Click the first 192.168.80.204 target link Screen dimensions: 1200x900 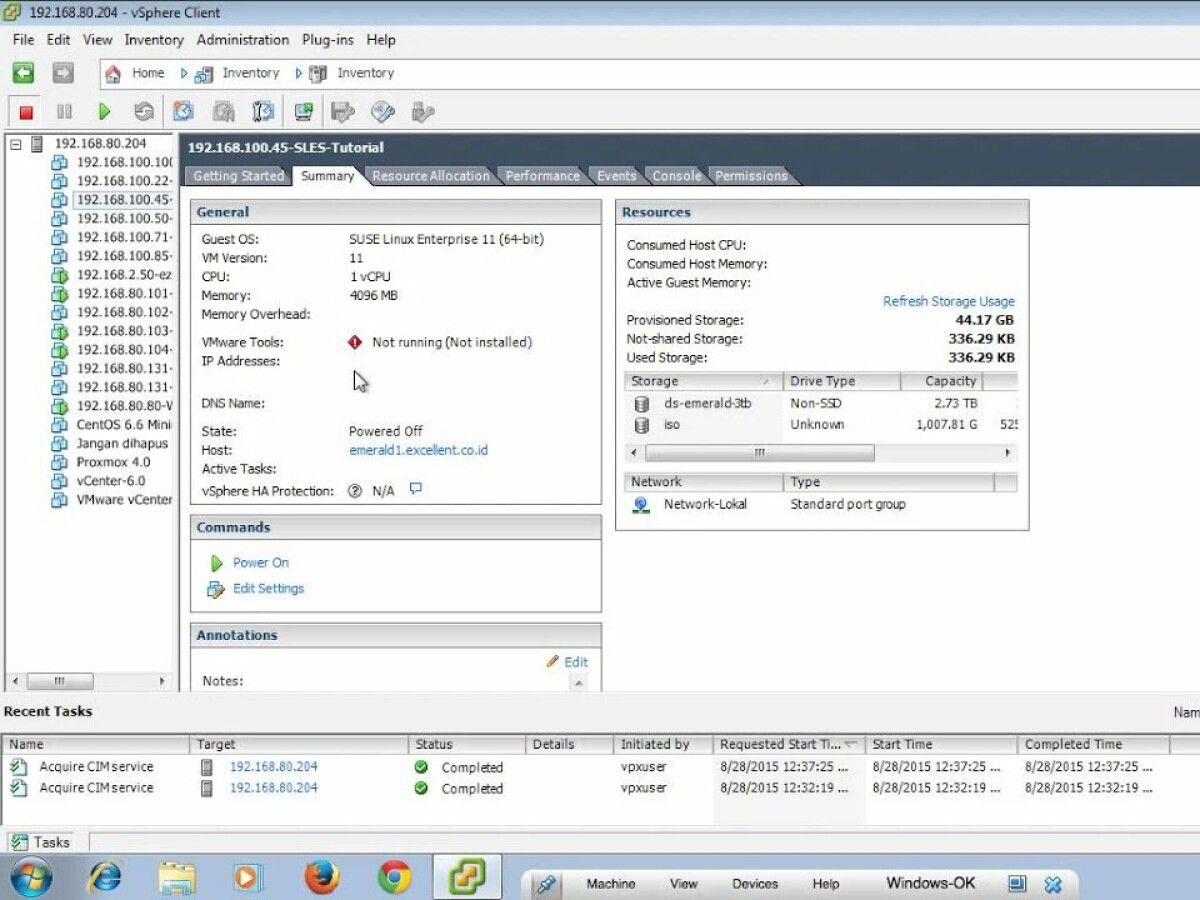pyautogui.click(x=274, y=767)
